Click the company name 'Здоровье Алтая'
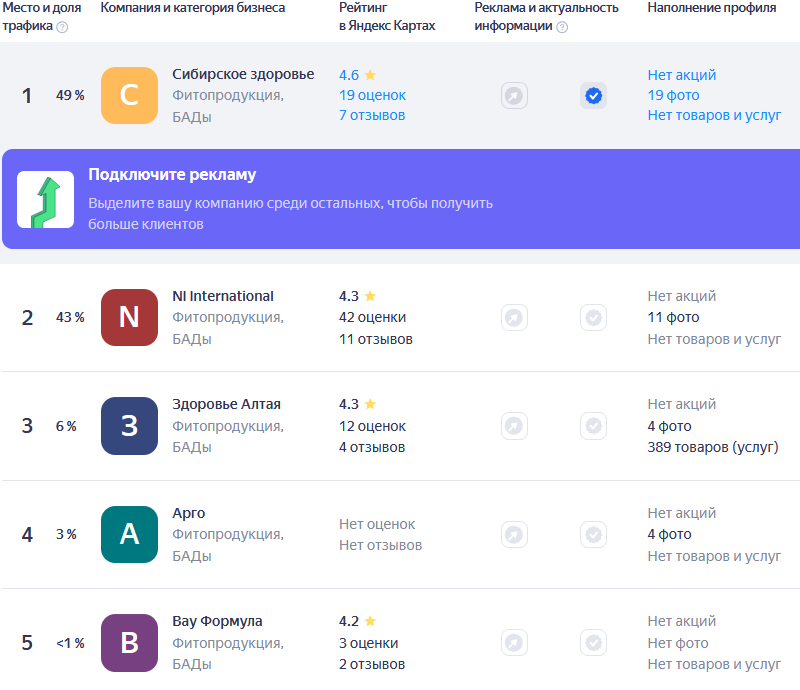Screen dimensions: 800x690 [x=227, y=404]
